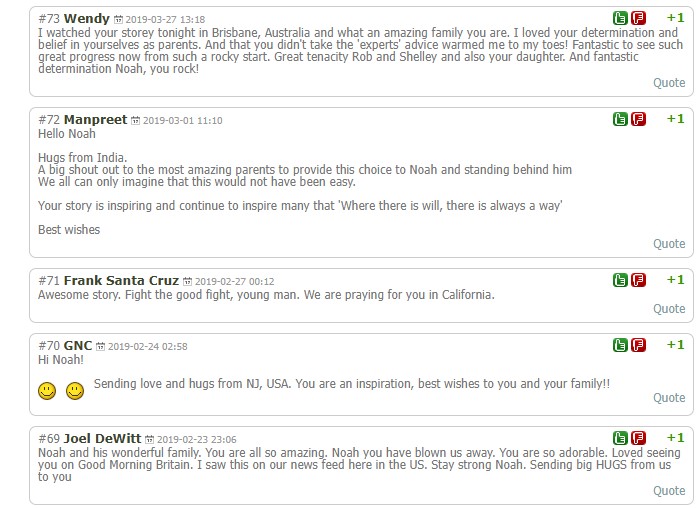
Task: Click the calendar icon beside Wendy's date
Action: tap(119, 20)
